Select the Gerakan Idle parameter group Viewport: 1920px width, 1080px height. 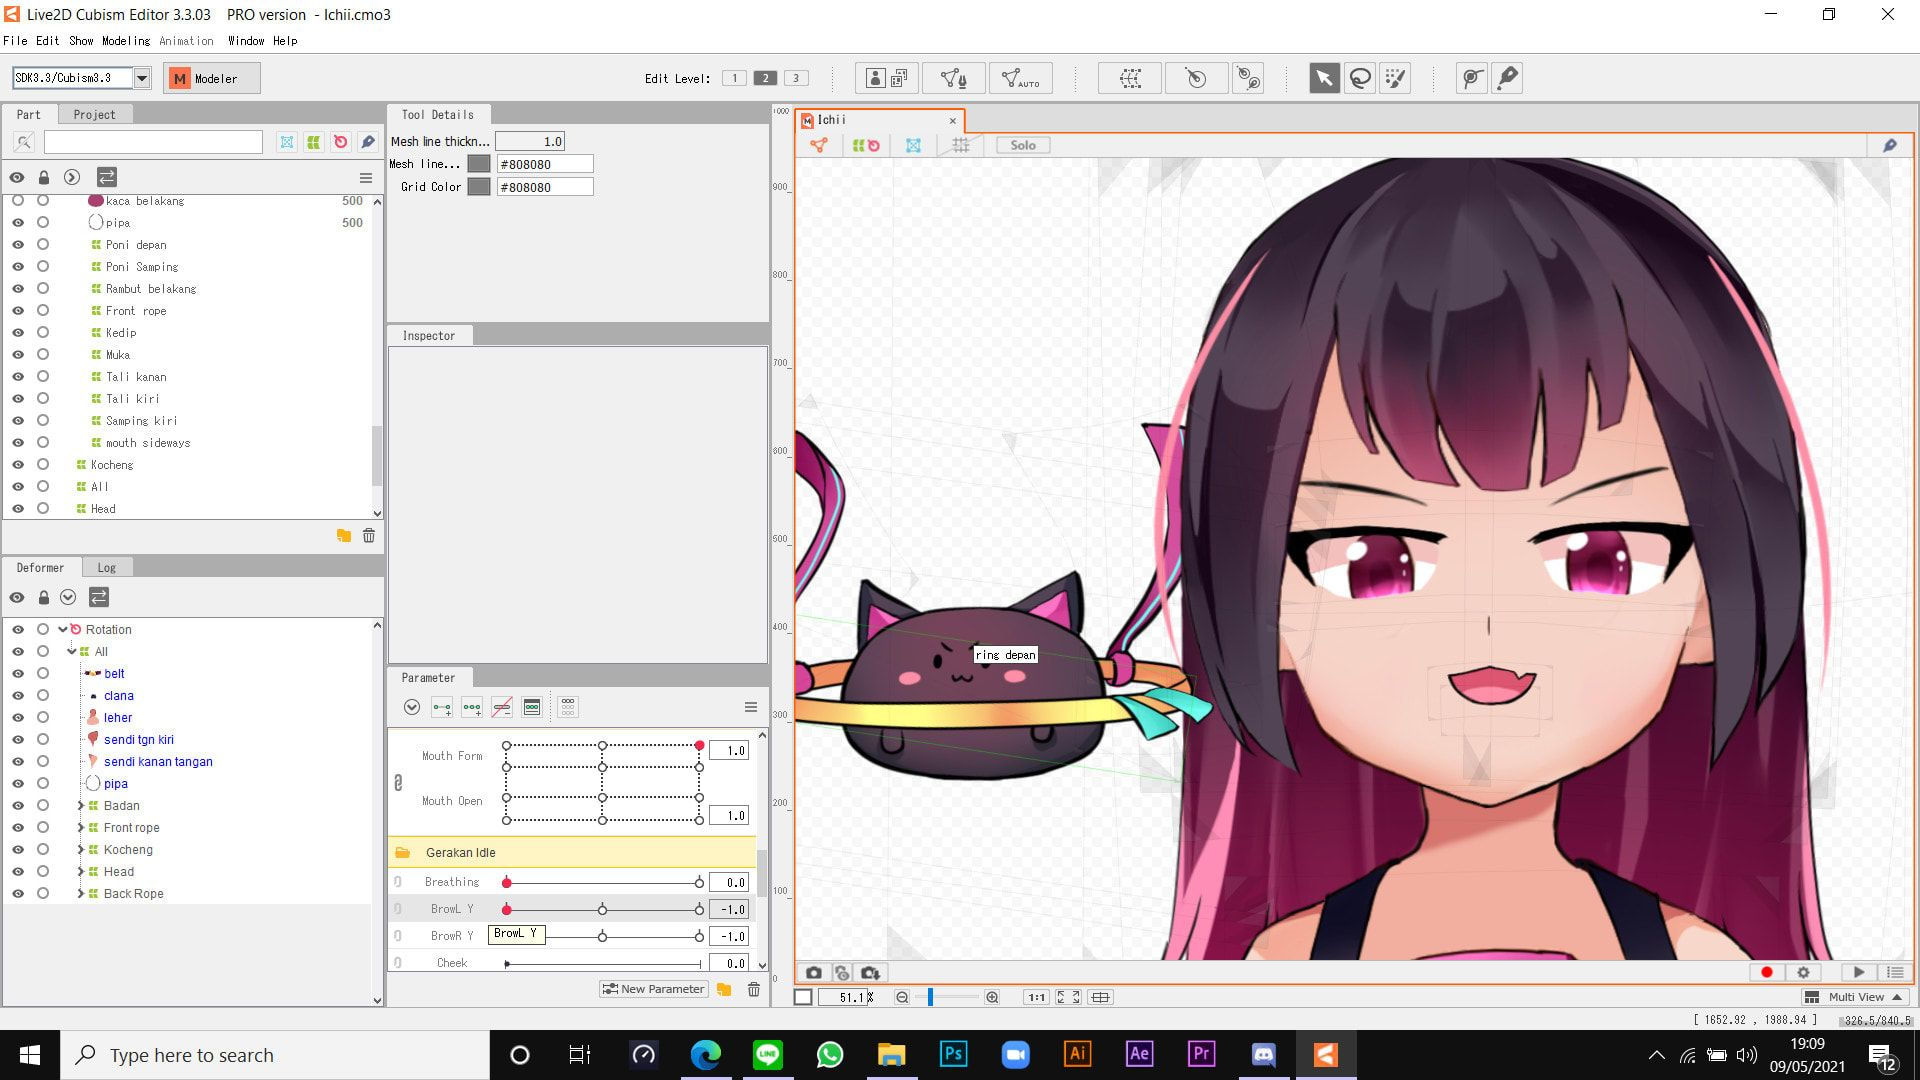(x=572, y=853)
